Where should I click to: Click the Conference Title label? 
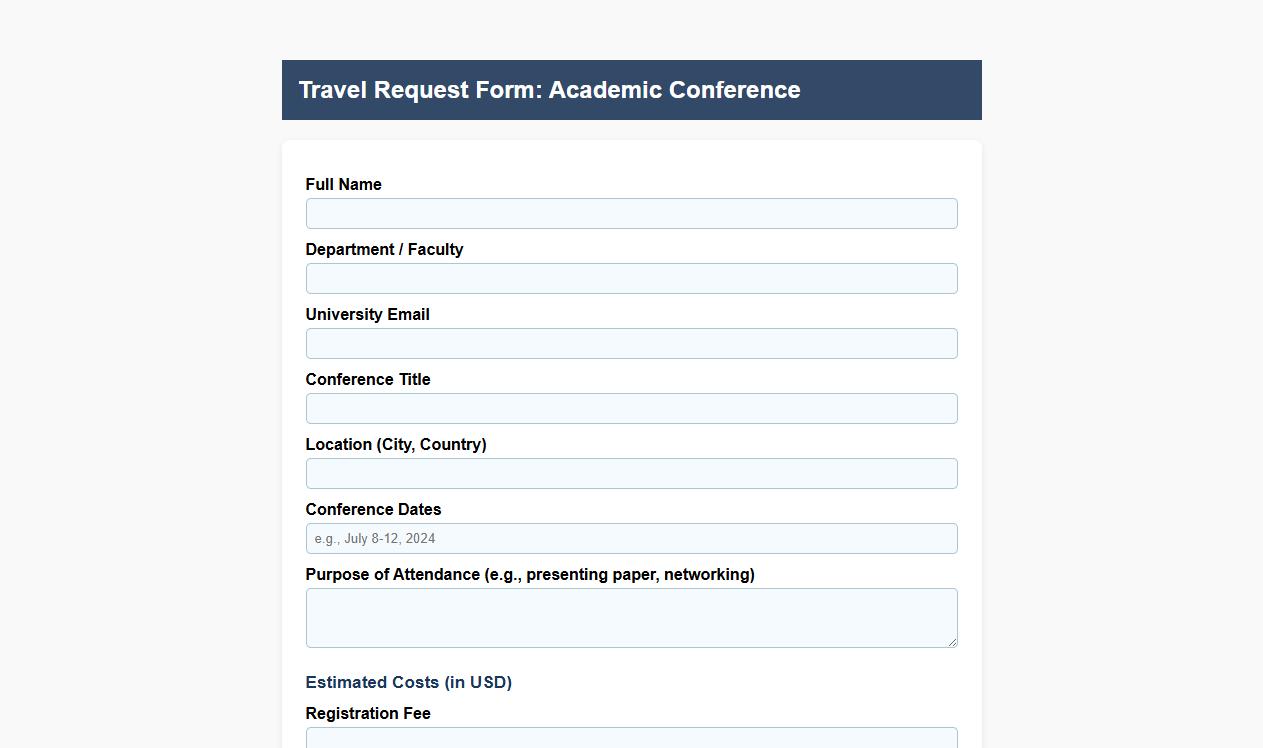click(367, 379)
